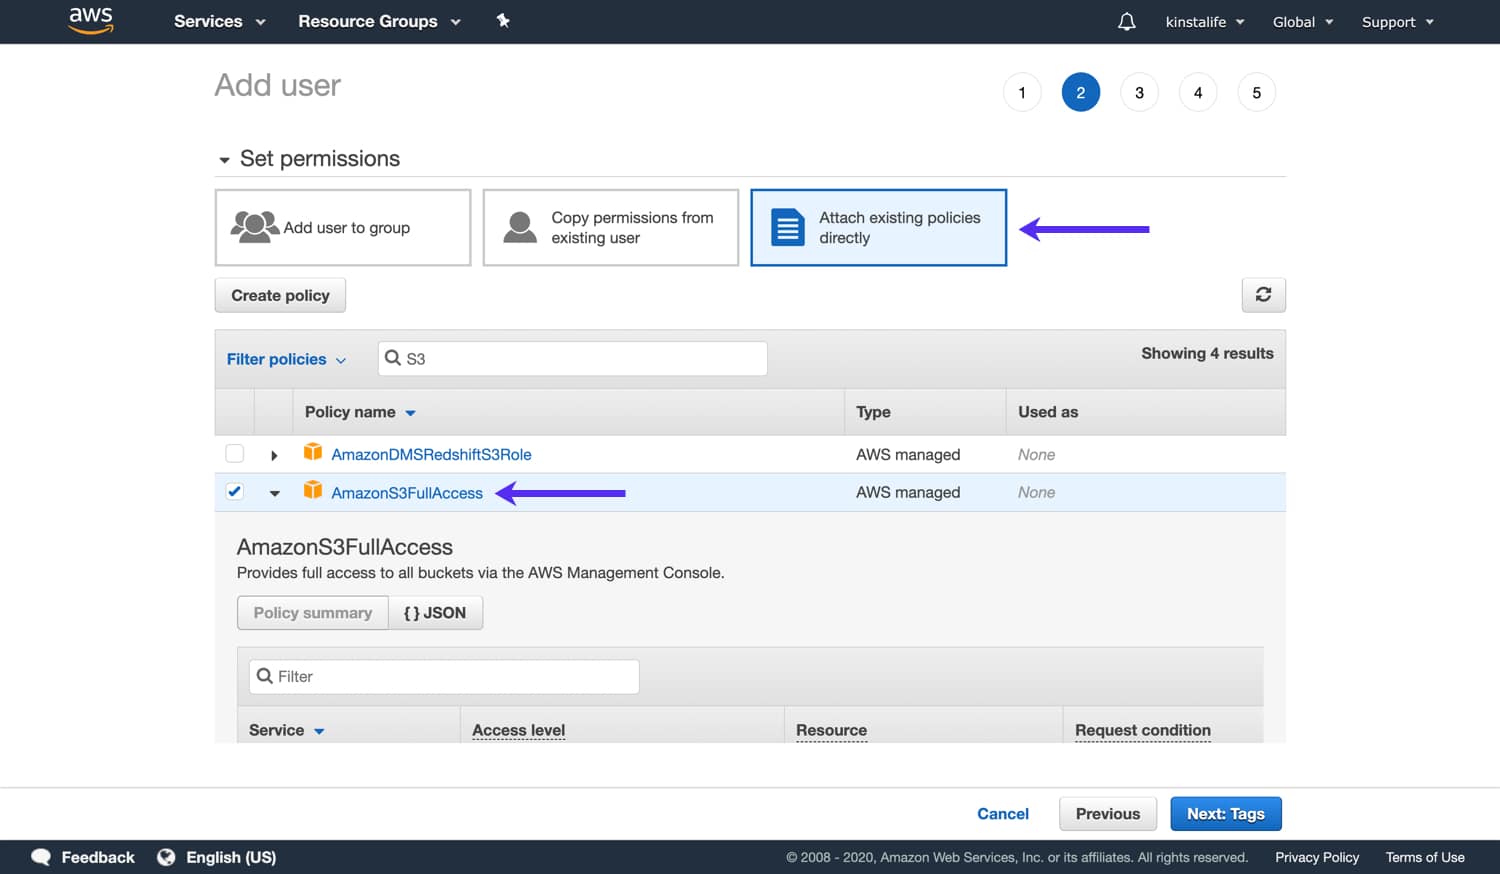Click the AmazonDMSRedshiftS3Role policy icon
The image size is (1500, 874).
coord(313,453)
